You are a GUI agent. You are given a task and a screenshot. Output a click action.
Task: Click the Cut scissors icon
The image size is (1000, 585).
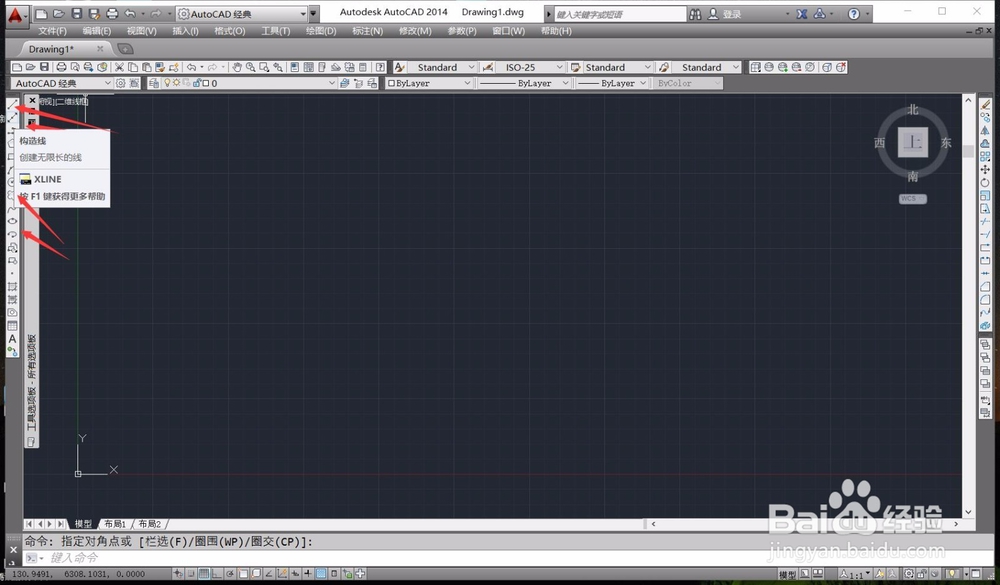click(x=119, y=67)
